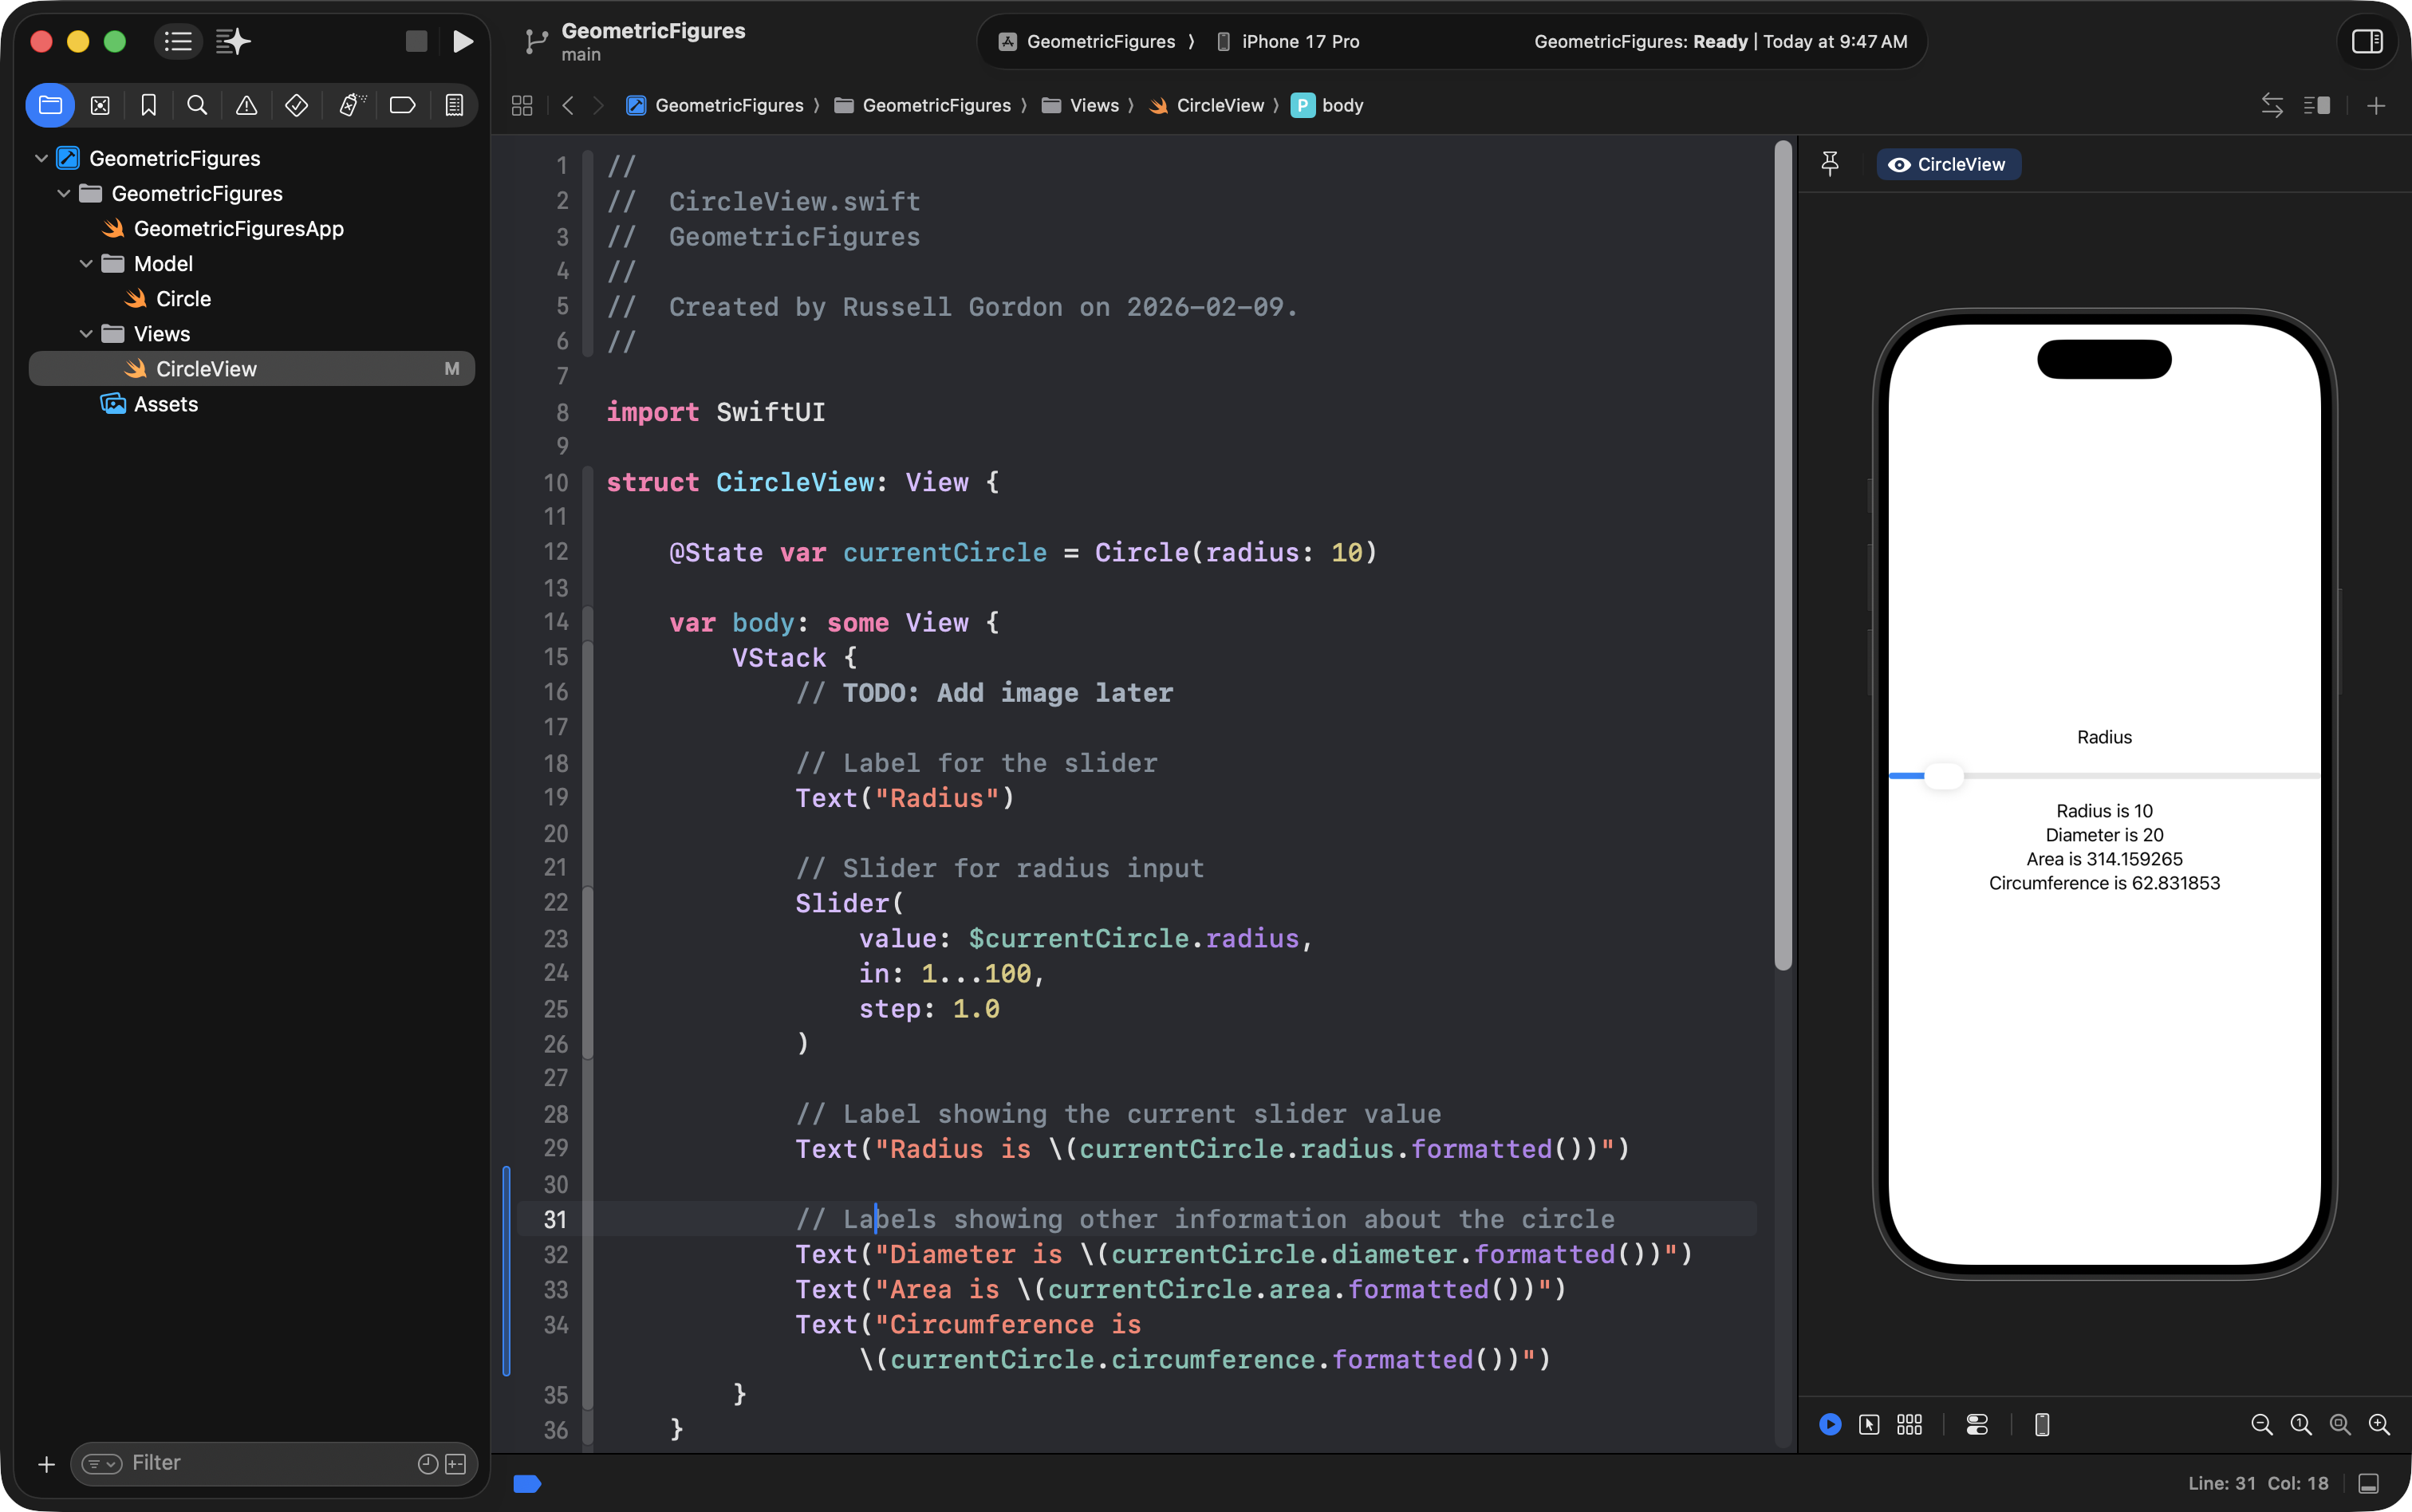Open the Circle model file
The image size is (2412, 1512).
click(x=183, y=299)
